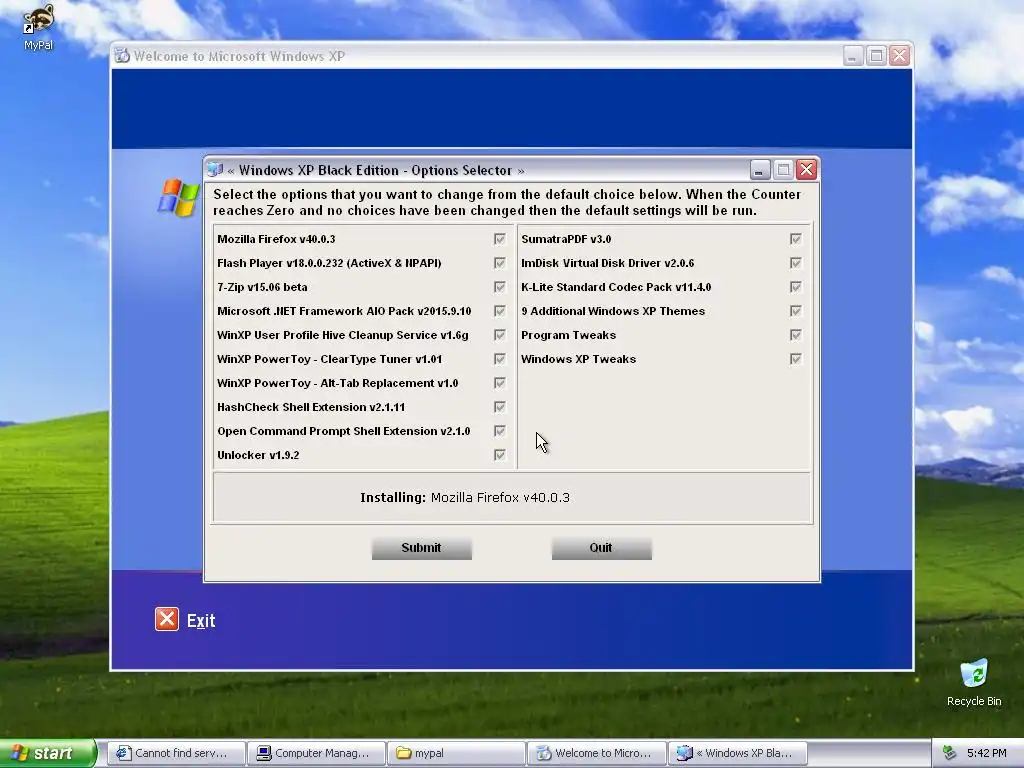Minimize the Welcome to Microsoft Windows XP window

852,56
